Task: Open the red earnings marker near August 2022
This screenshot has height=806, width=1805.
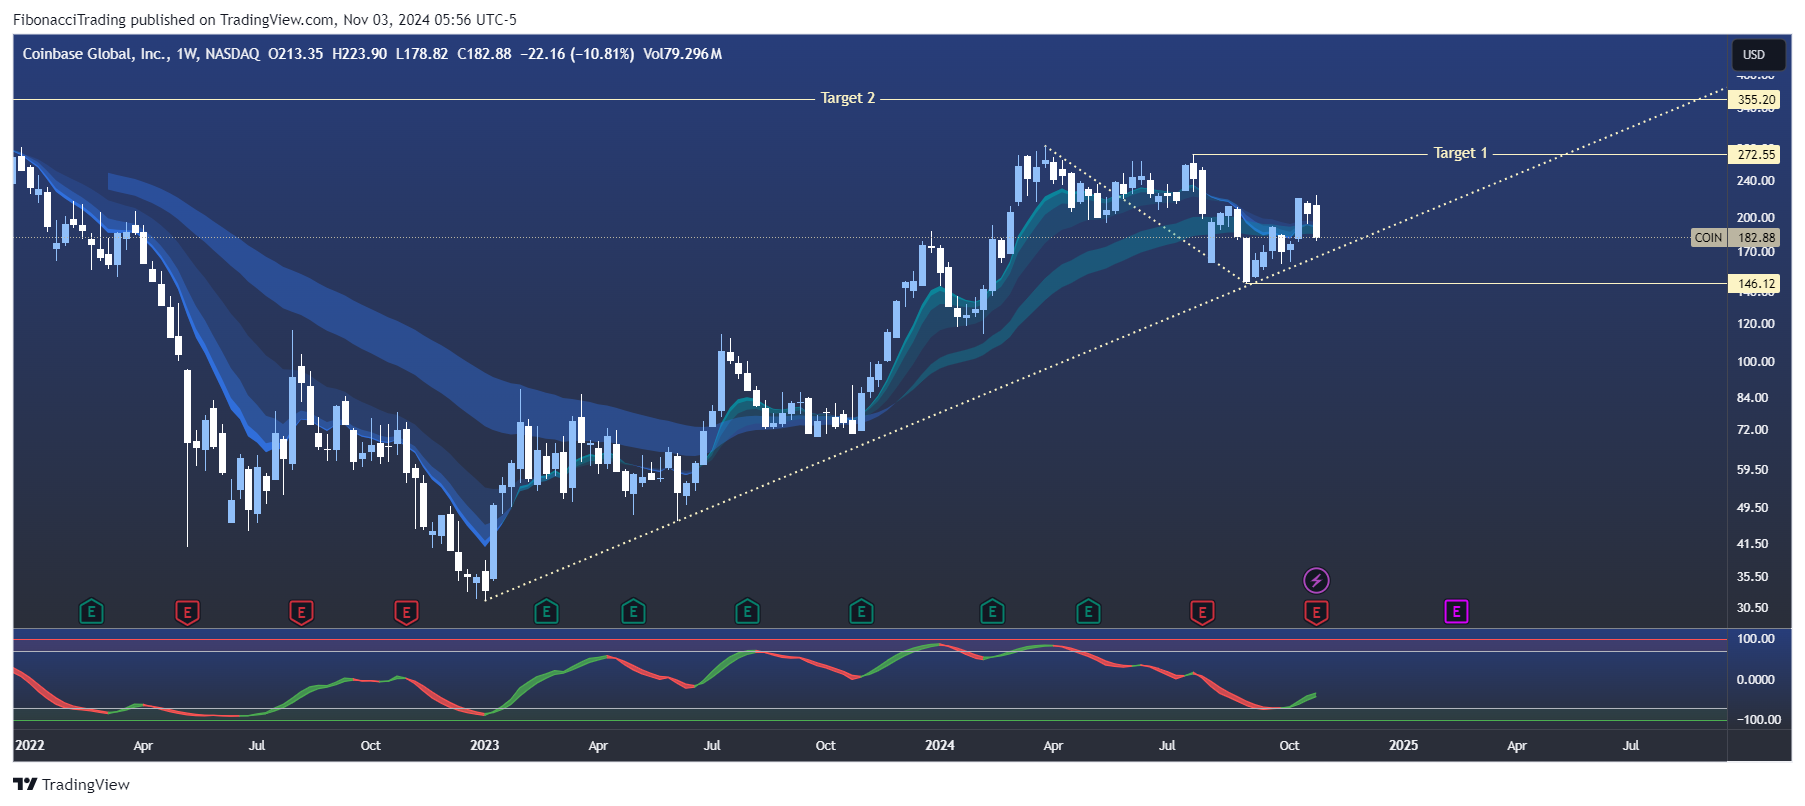Action: tap(301, 611)
